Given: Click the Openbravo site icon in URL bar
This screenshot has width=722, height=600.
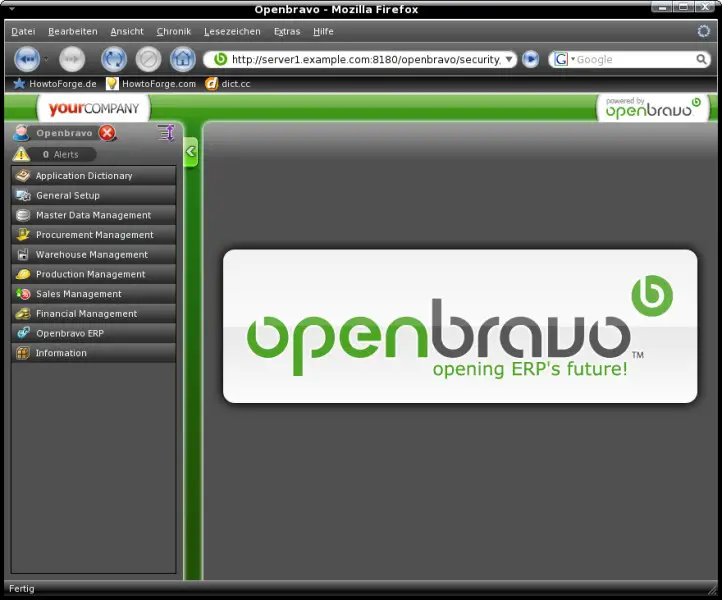Looking at the screenshot, I should pyautogui.click(x=221, y=59).
